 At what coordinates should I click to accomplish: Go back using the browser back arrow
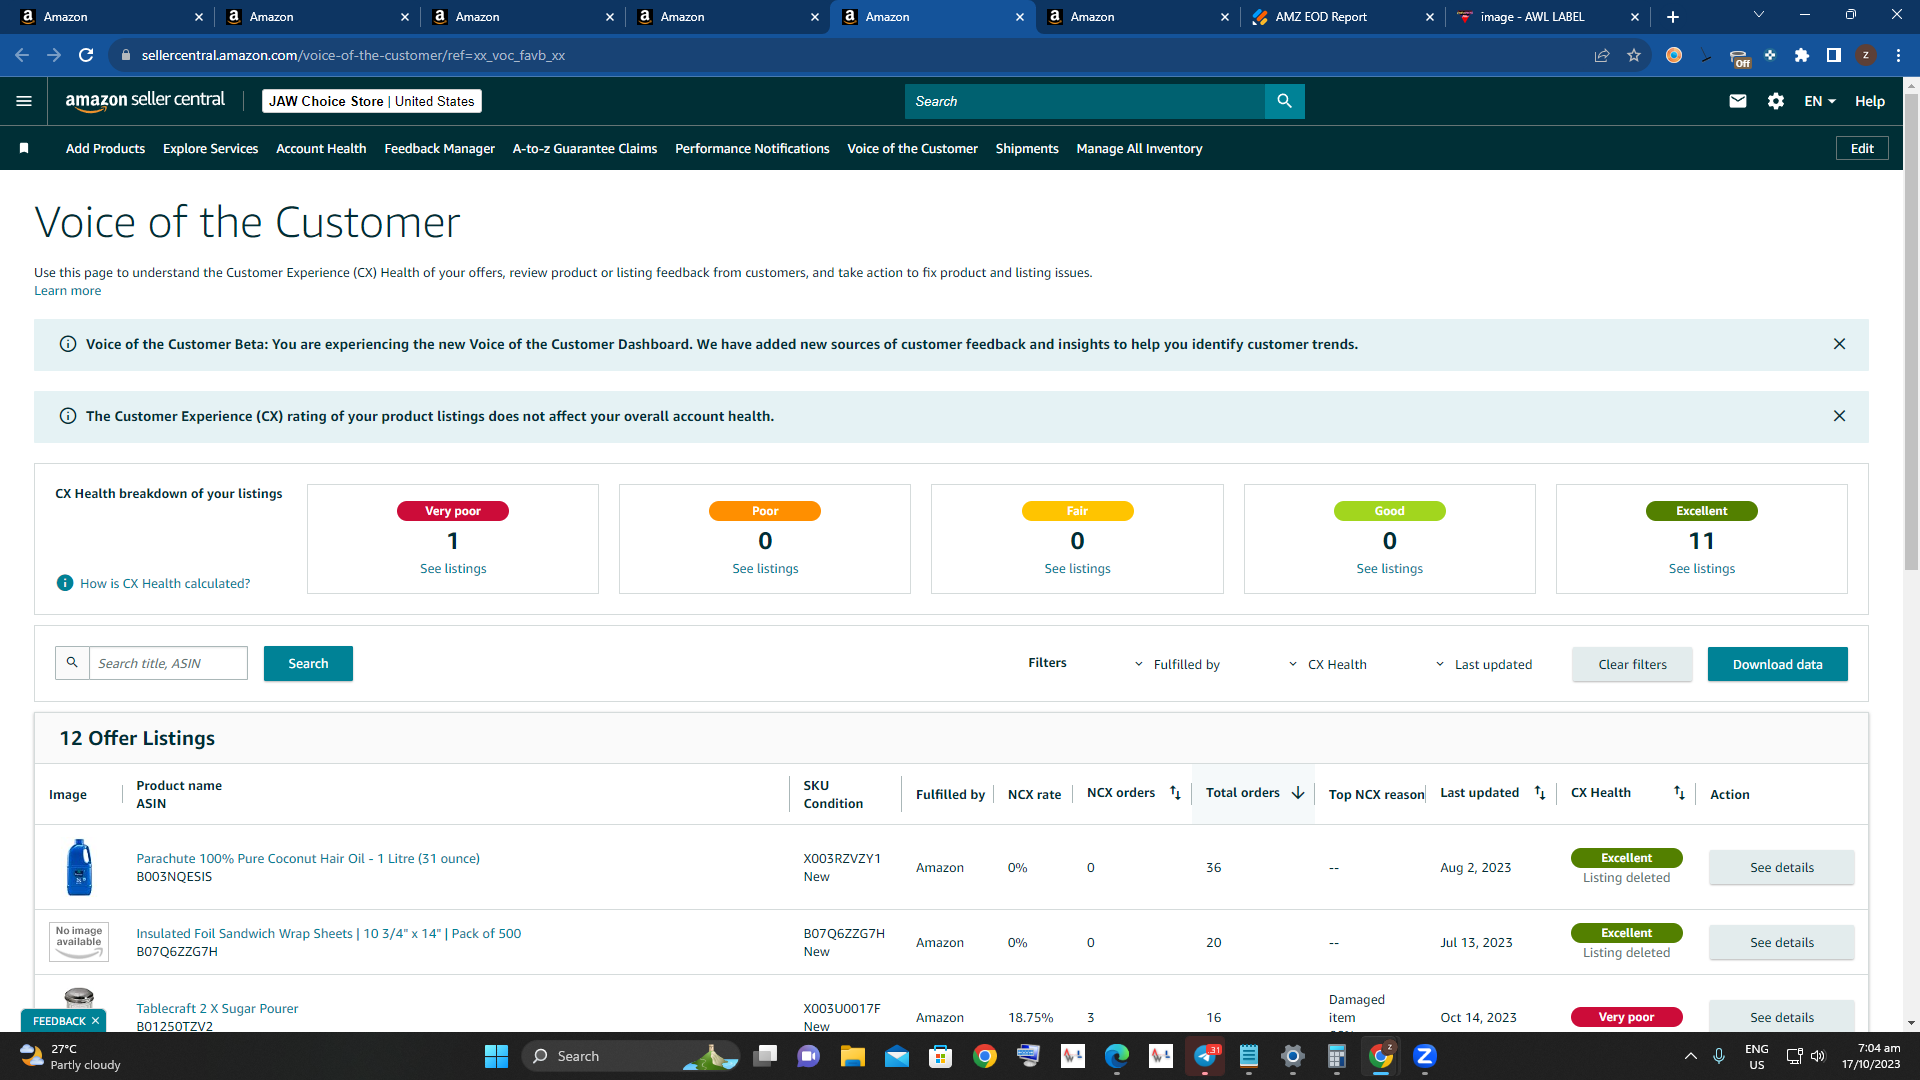(x=22, y=55)
